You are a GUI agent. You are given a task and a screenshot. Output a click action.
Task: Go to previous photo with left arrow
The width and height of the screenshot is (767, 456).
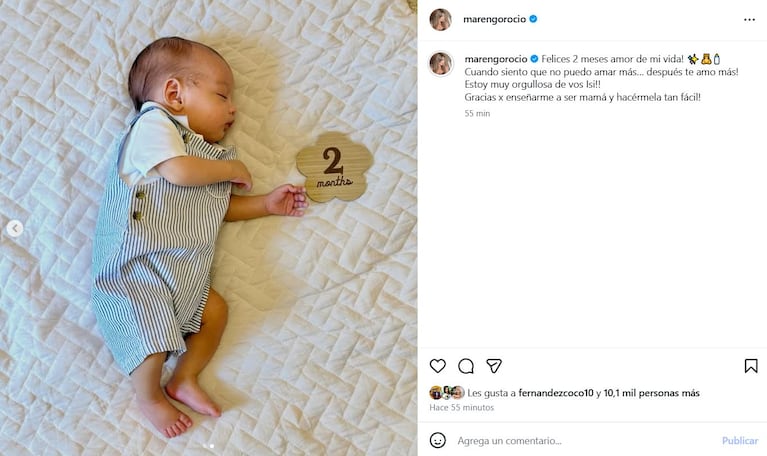click(x=15, y=228)
